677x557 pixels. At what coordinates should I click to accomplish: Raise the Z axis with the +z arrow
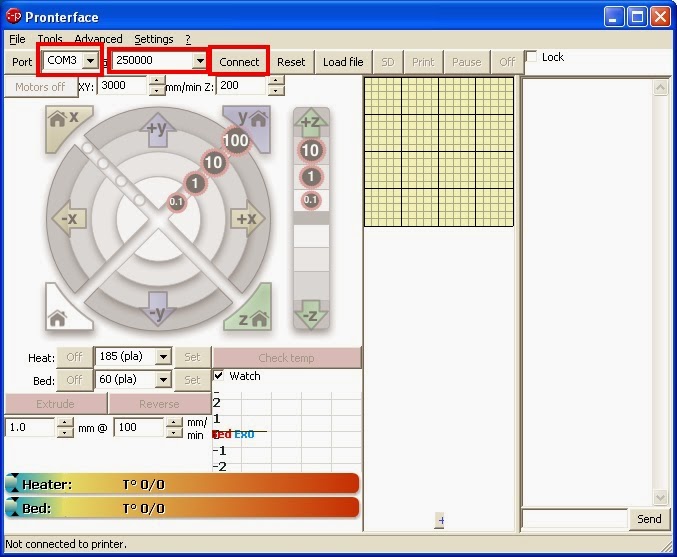pyautogui.click(x=311, y=121)
